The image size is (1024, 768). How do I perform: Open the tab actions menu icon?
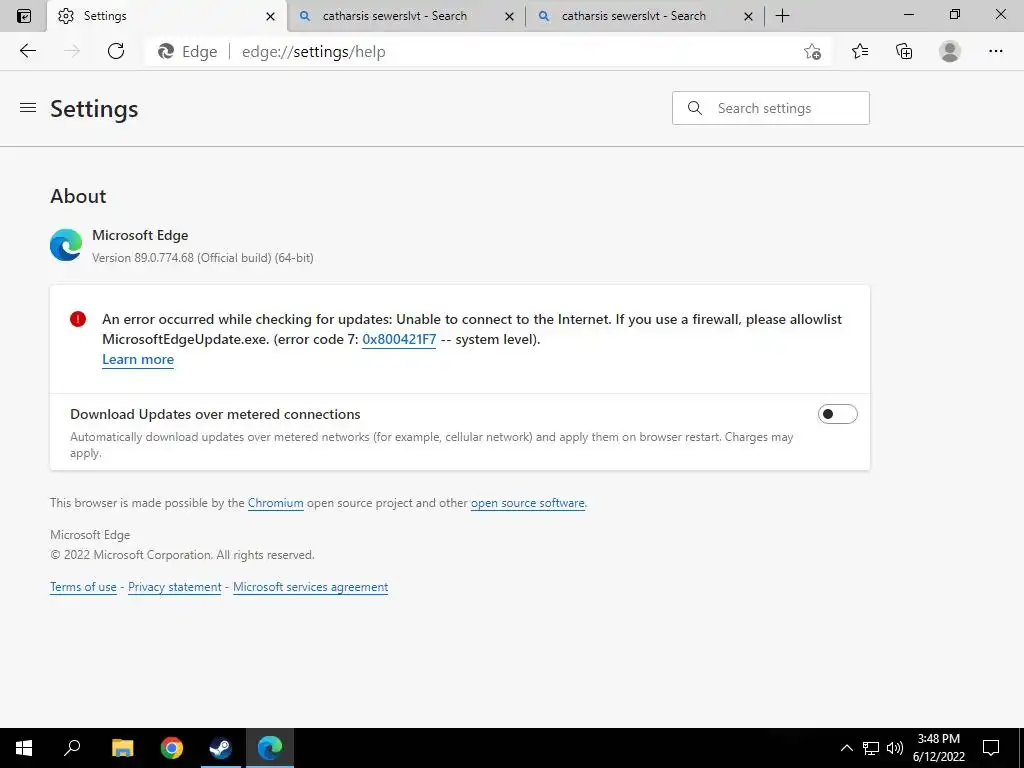(24, 16)
